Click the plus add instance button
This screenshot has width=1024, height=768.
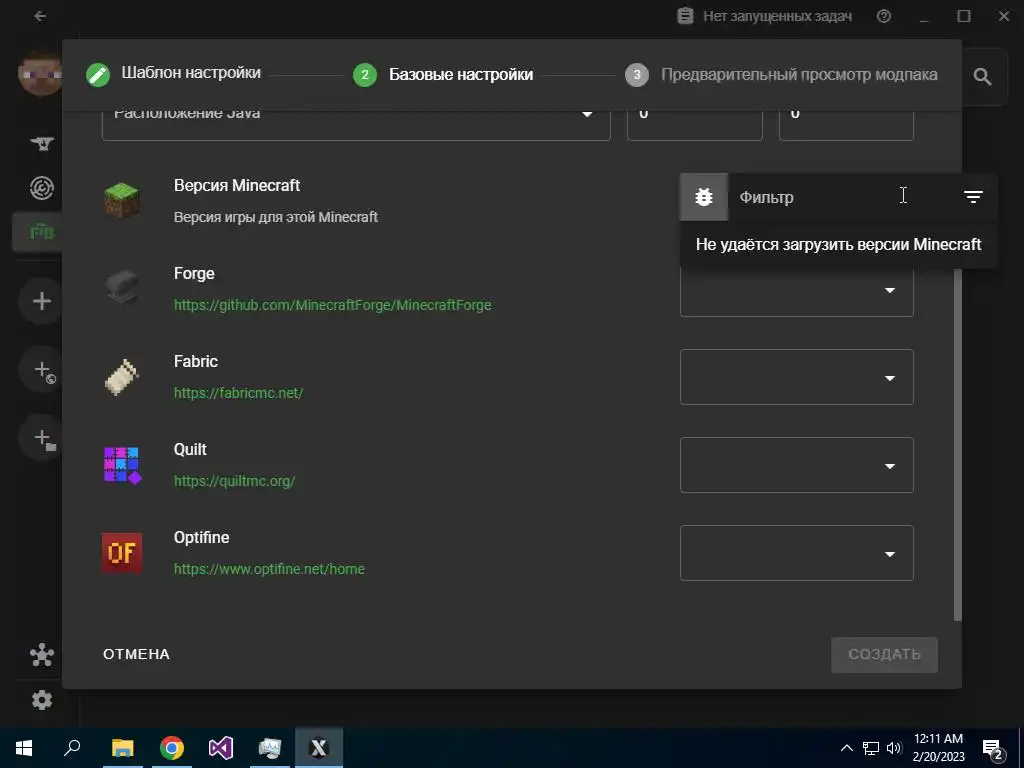tap(42, 301)
